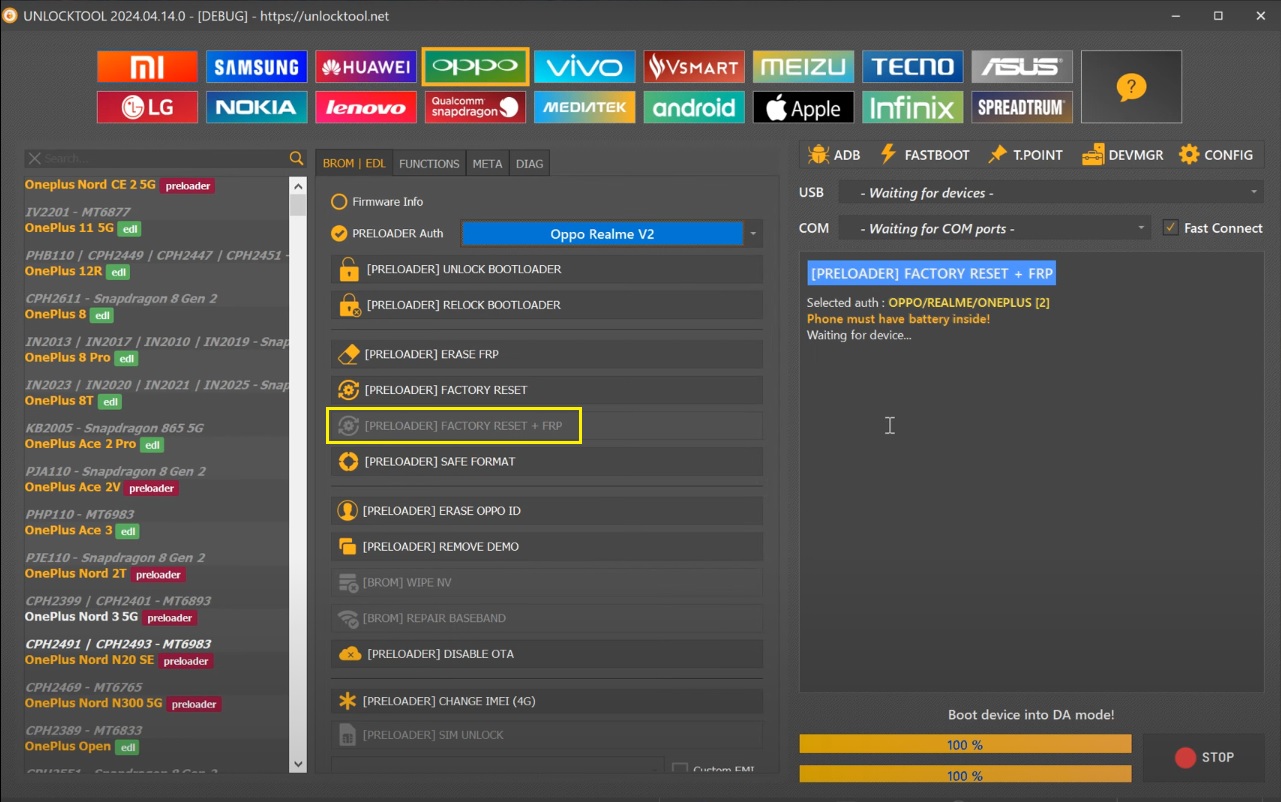Click the search magnifier icon
The width and height of the screenshot is (1281, 802).
[296, 158]
